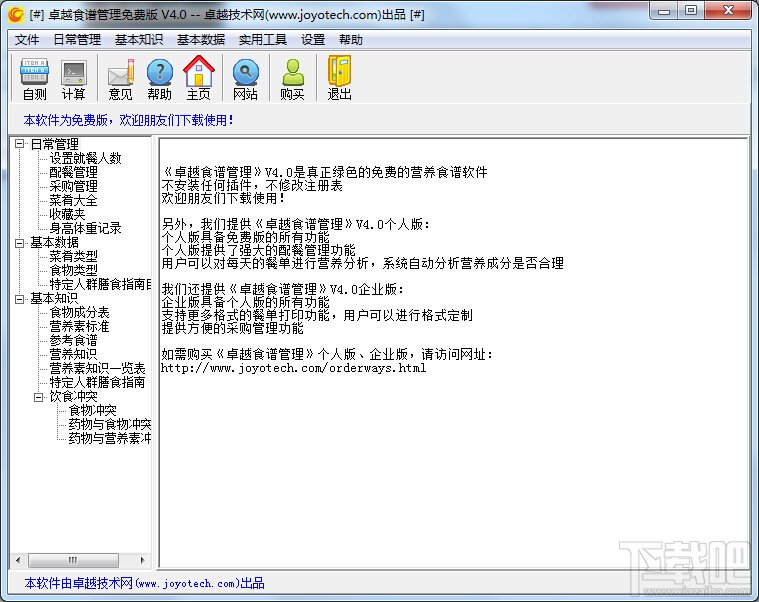The image size is (759, 602).
Task: Open the 文件 menu
Action: point(27,40)
